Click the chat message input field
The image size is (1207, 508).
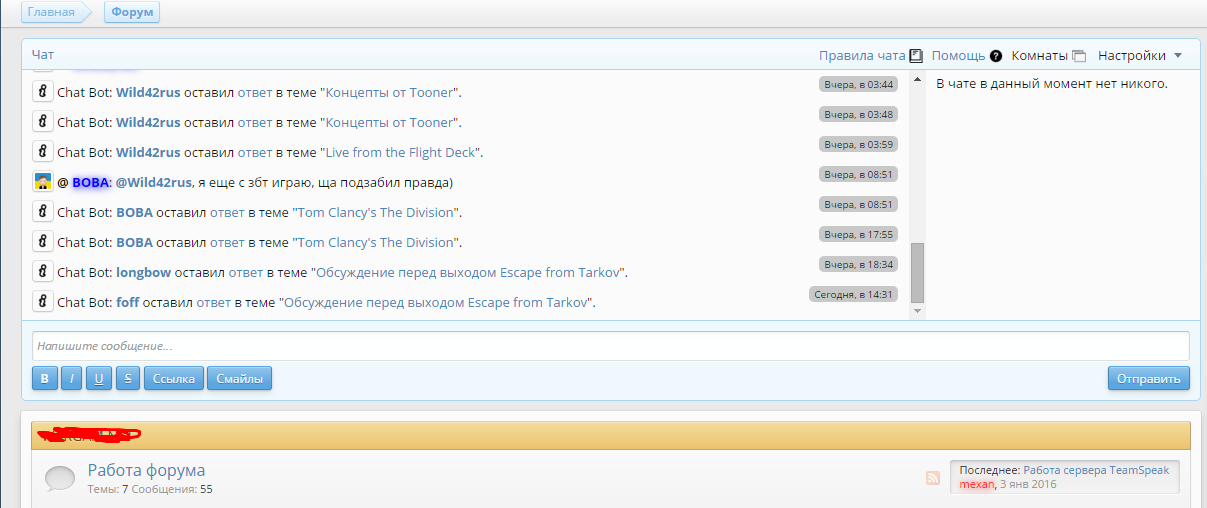click(610, 346)
